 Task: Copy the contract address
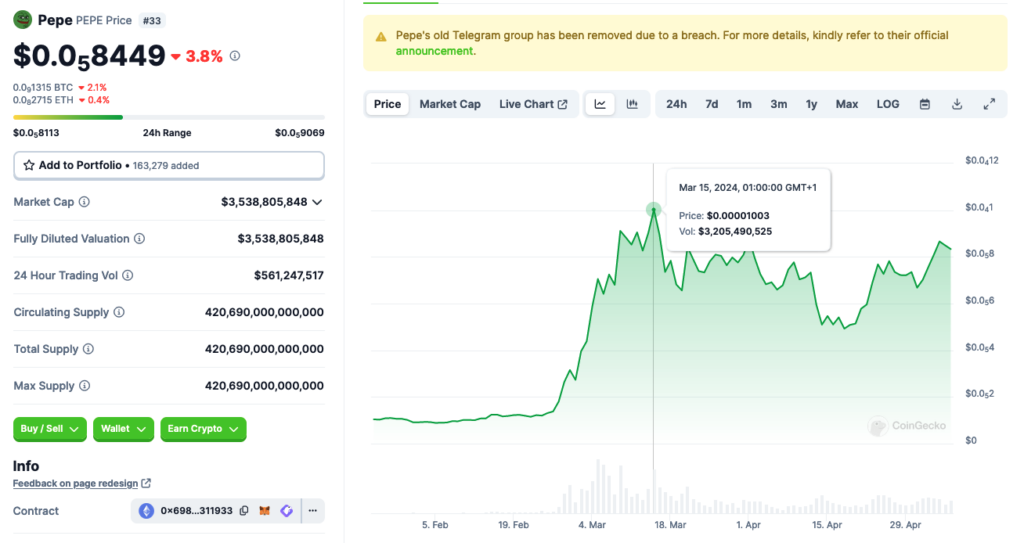click(x=244, y=511)
